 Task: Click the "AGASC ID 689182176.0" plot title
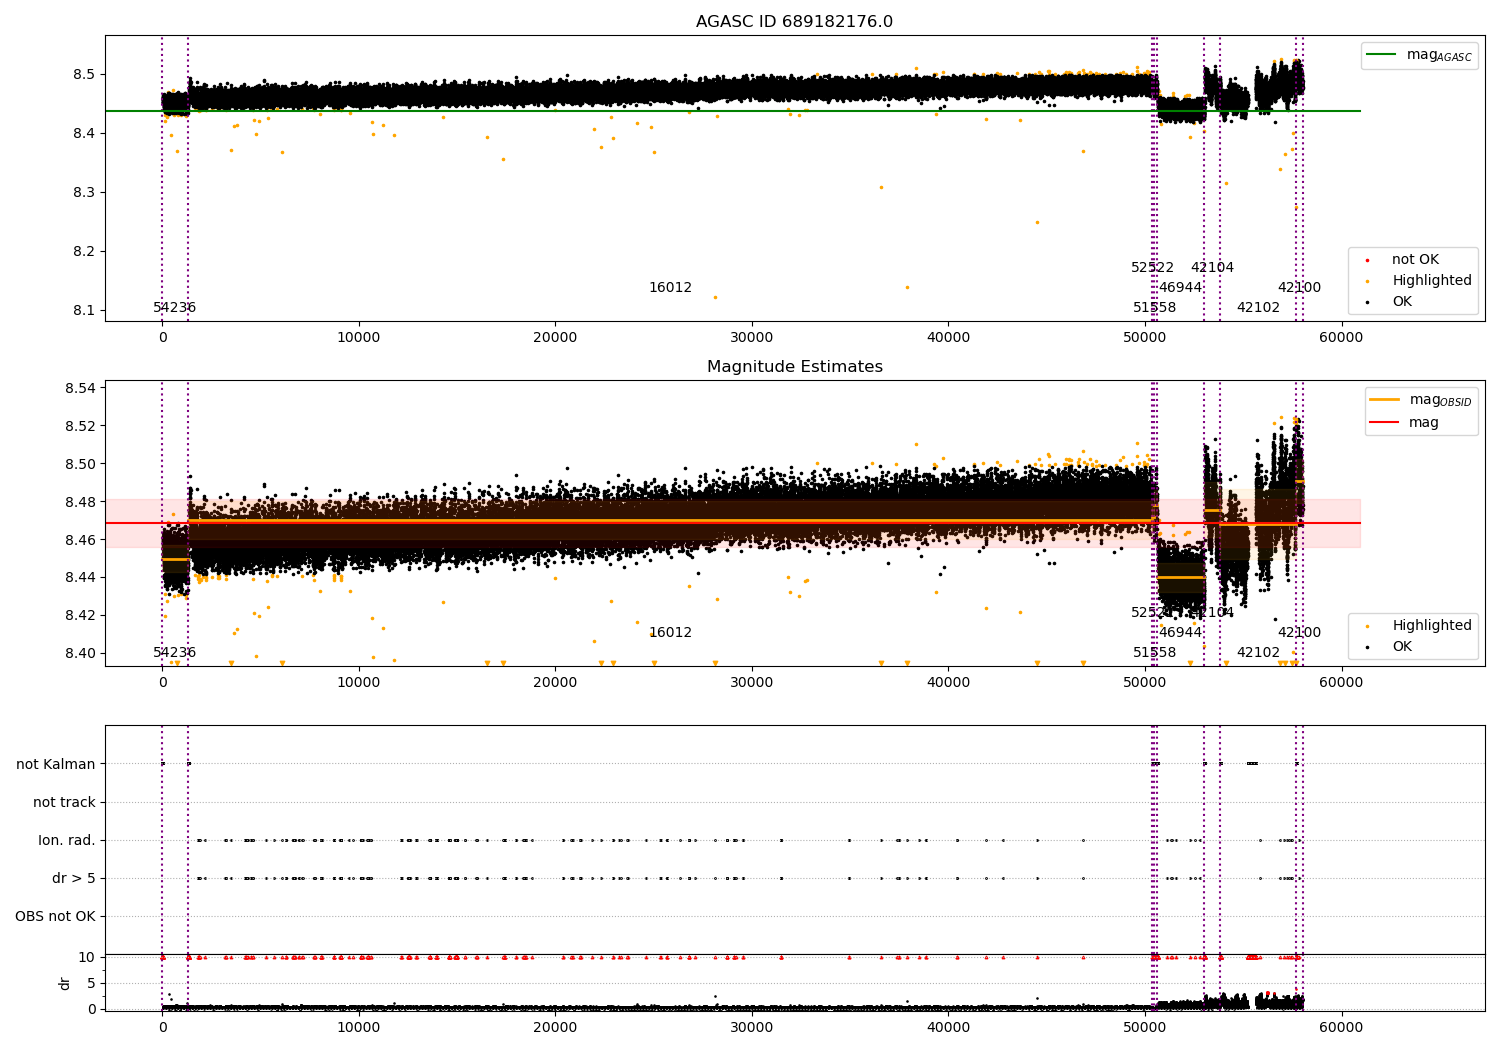point(794,22)
